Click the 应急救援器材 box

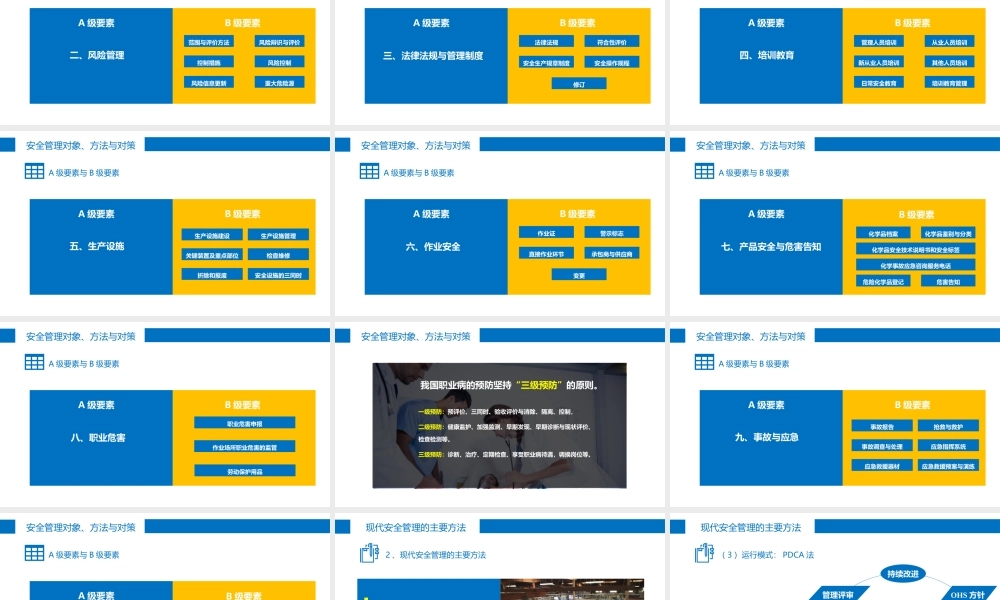882,466
